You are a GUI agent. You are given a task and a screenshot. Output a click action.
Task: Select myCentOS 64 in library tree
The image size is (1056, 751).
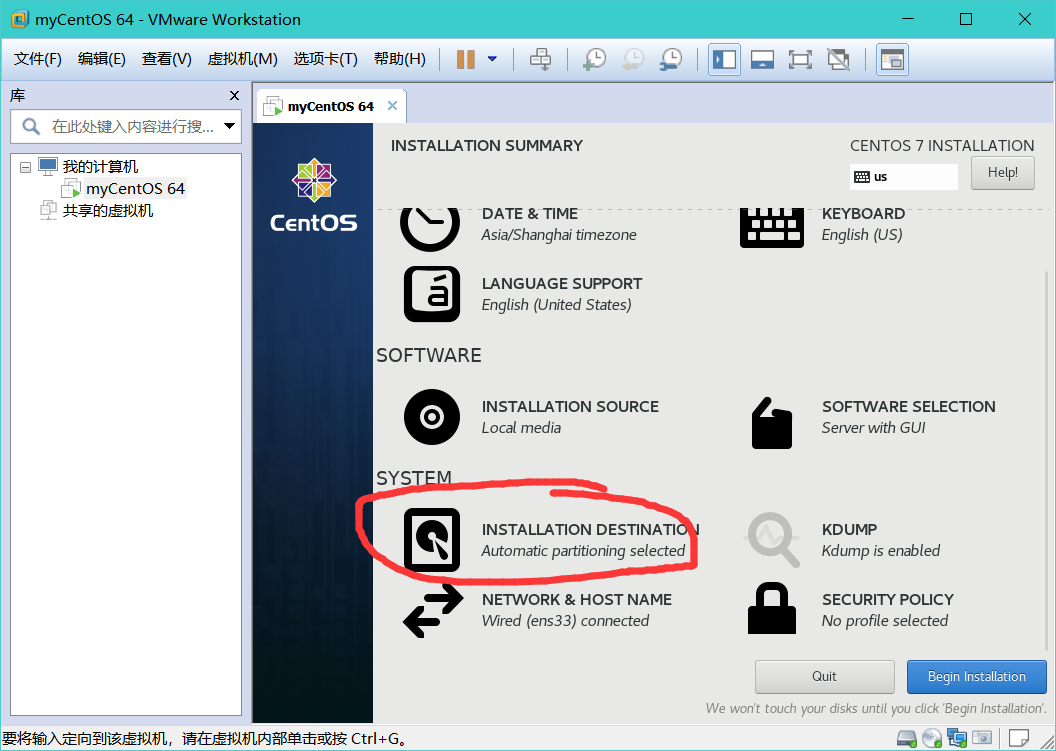click(135, 189)
